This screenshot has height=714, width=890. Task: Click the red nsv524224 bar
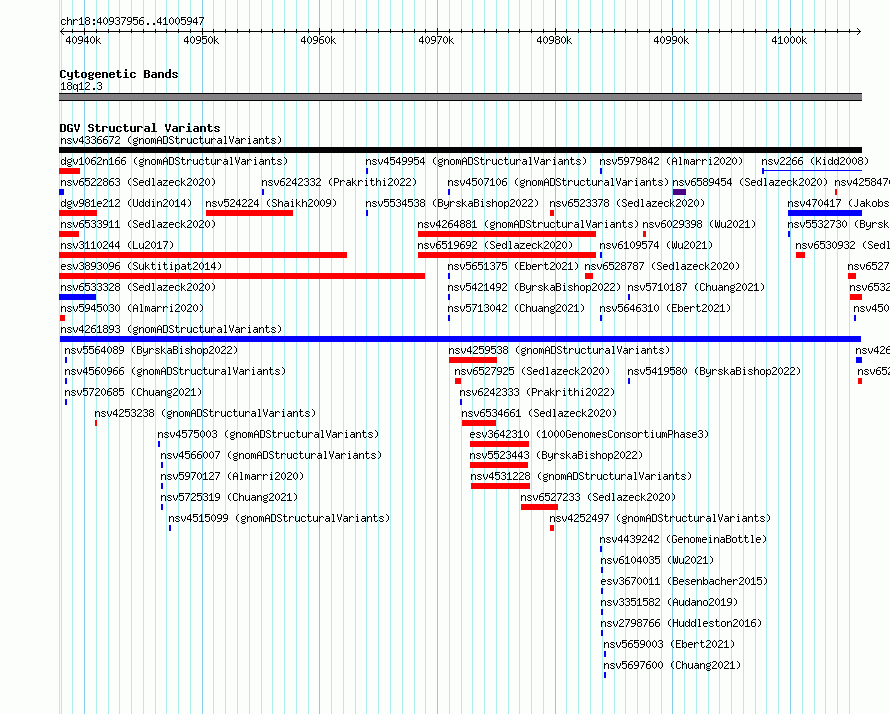tap(249, 213)
